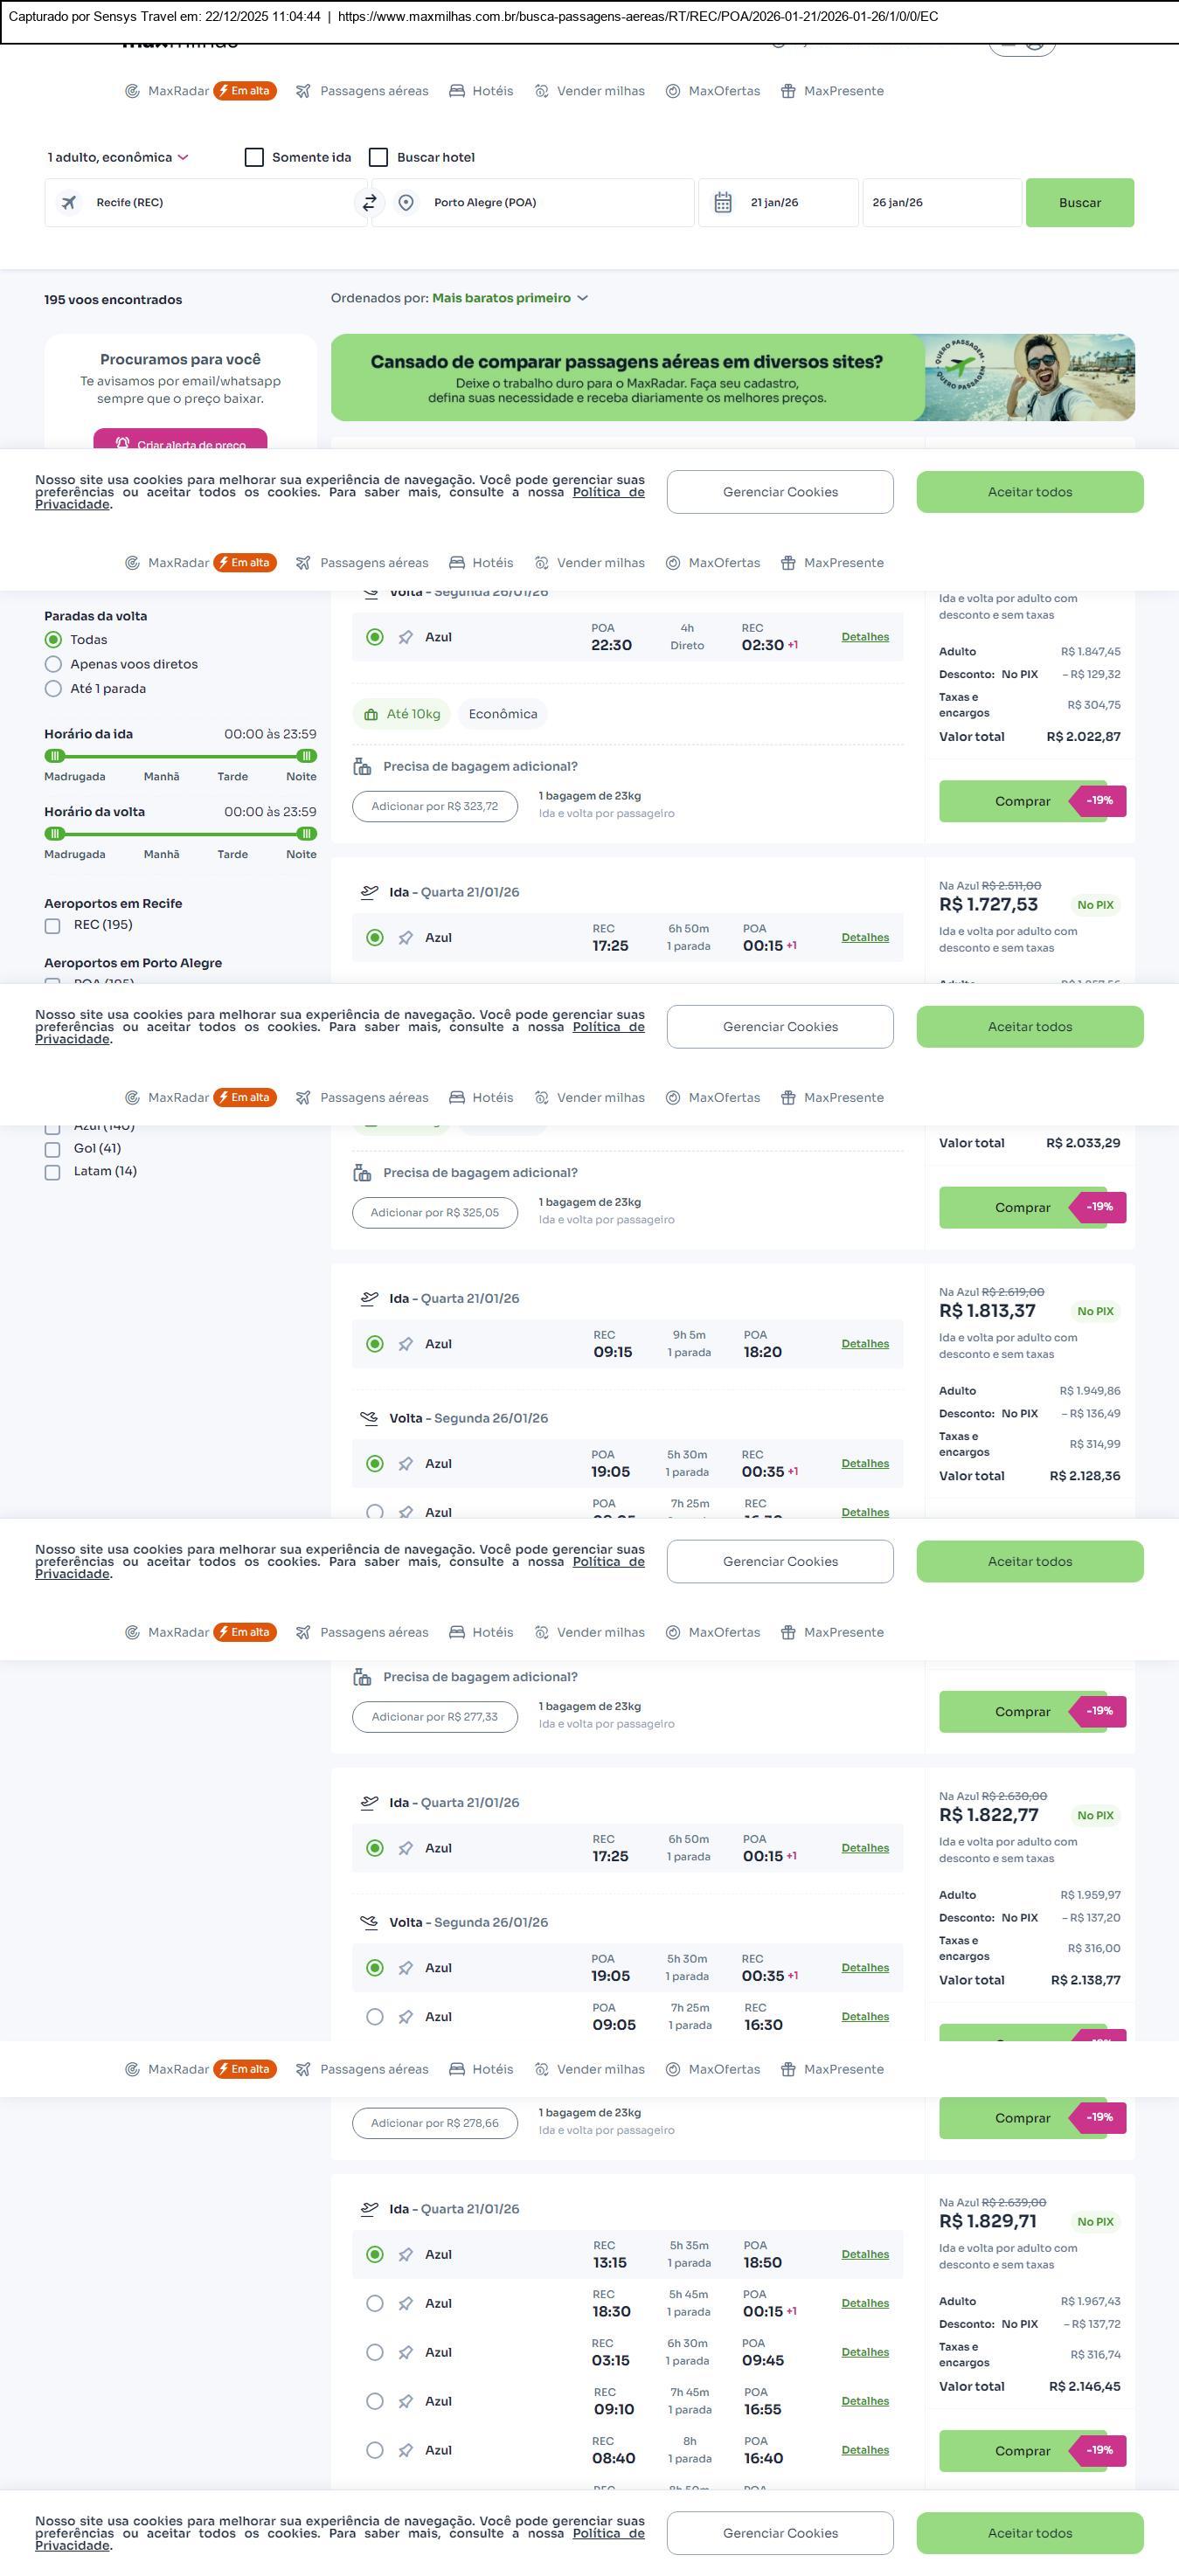Pin the 03:15 REC departure flight
The image size is (1179, 2576).
pos(406,2353)
